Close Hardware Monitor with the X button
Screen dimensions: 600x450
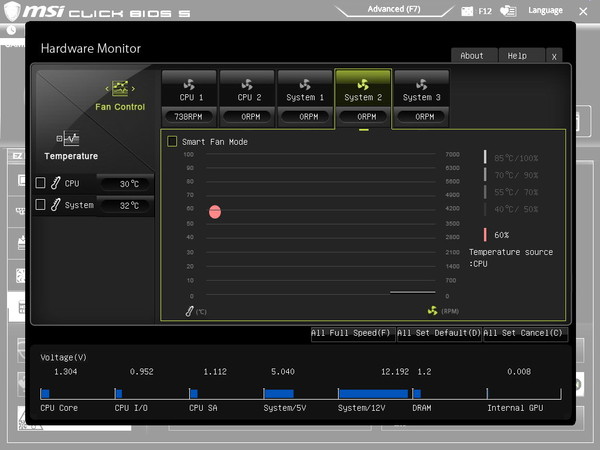[x=554, y=57]
